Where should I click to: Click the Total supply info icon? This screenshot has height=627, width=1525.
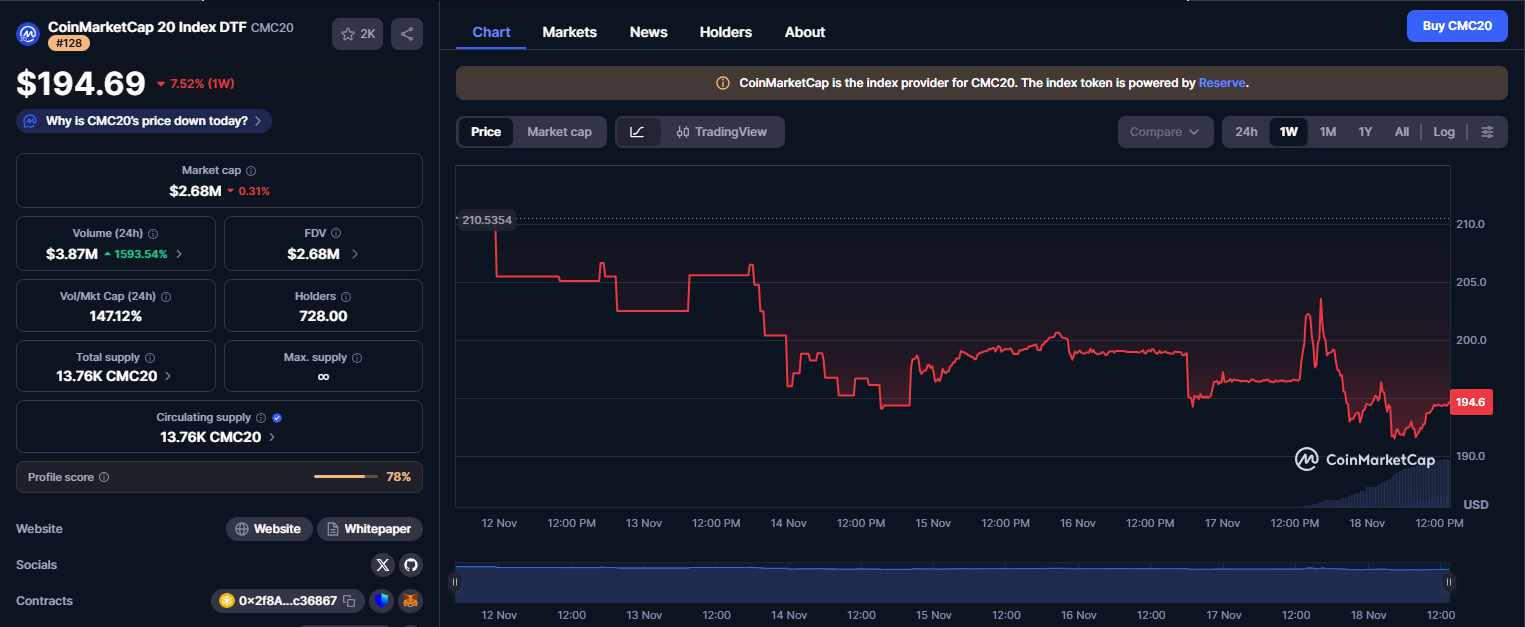(150, 358)
